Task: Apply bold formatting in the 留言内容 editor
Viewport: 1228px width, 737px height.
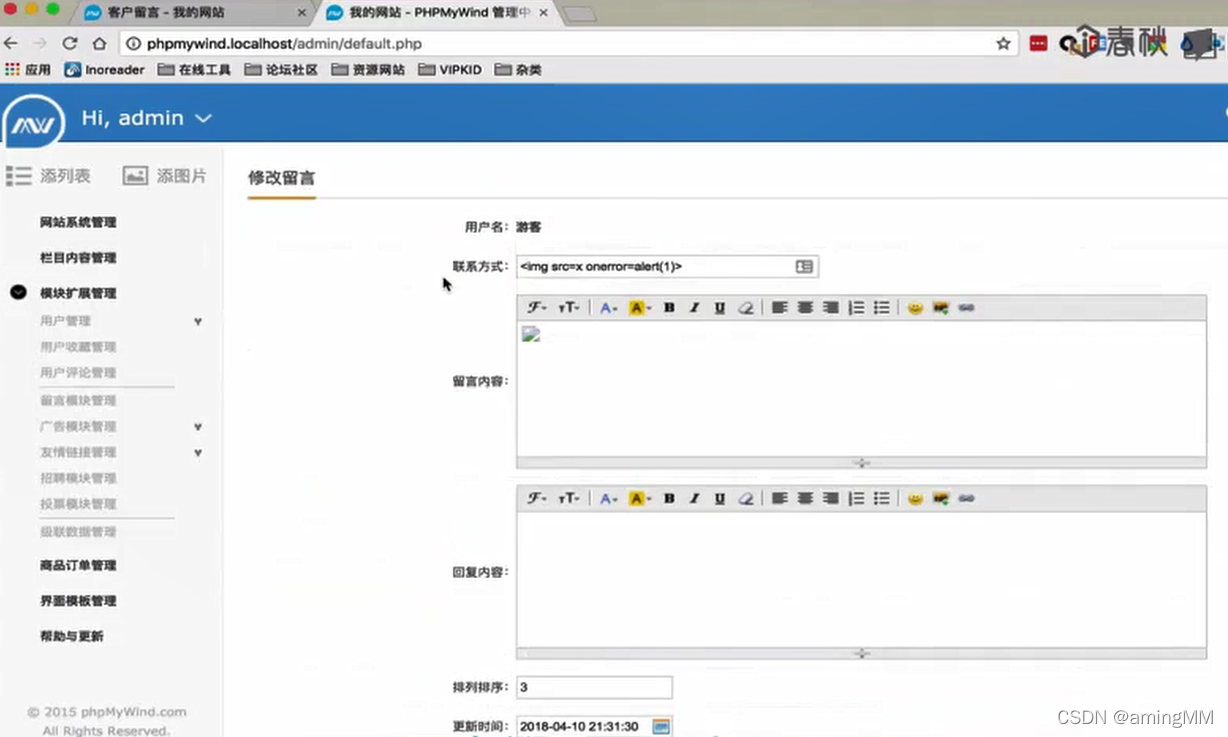Action: [x=668, y=307]
